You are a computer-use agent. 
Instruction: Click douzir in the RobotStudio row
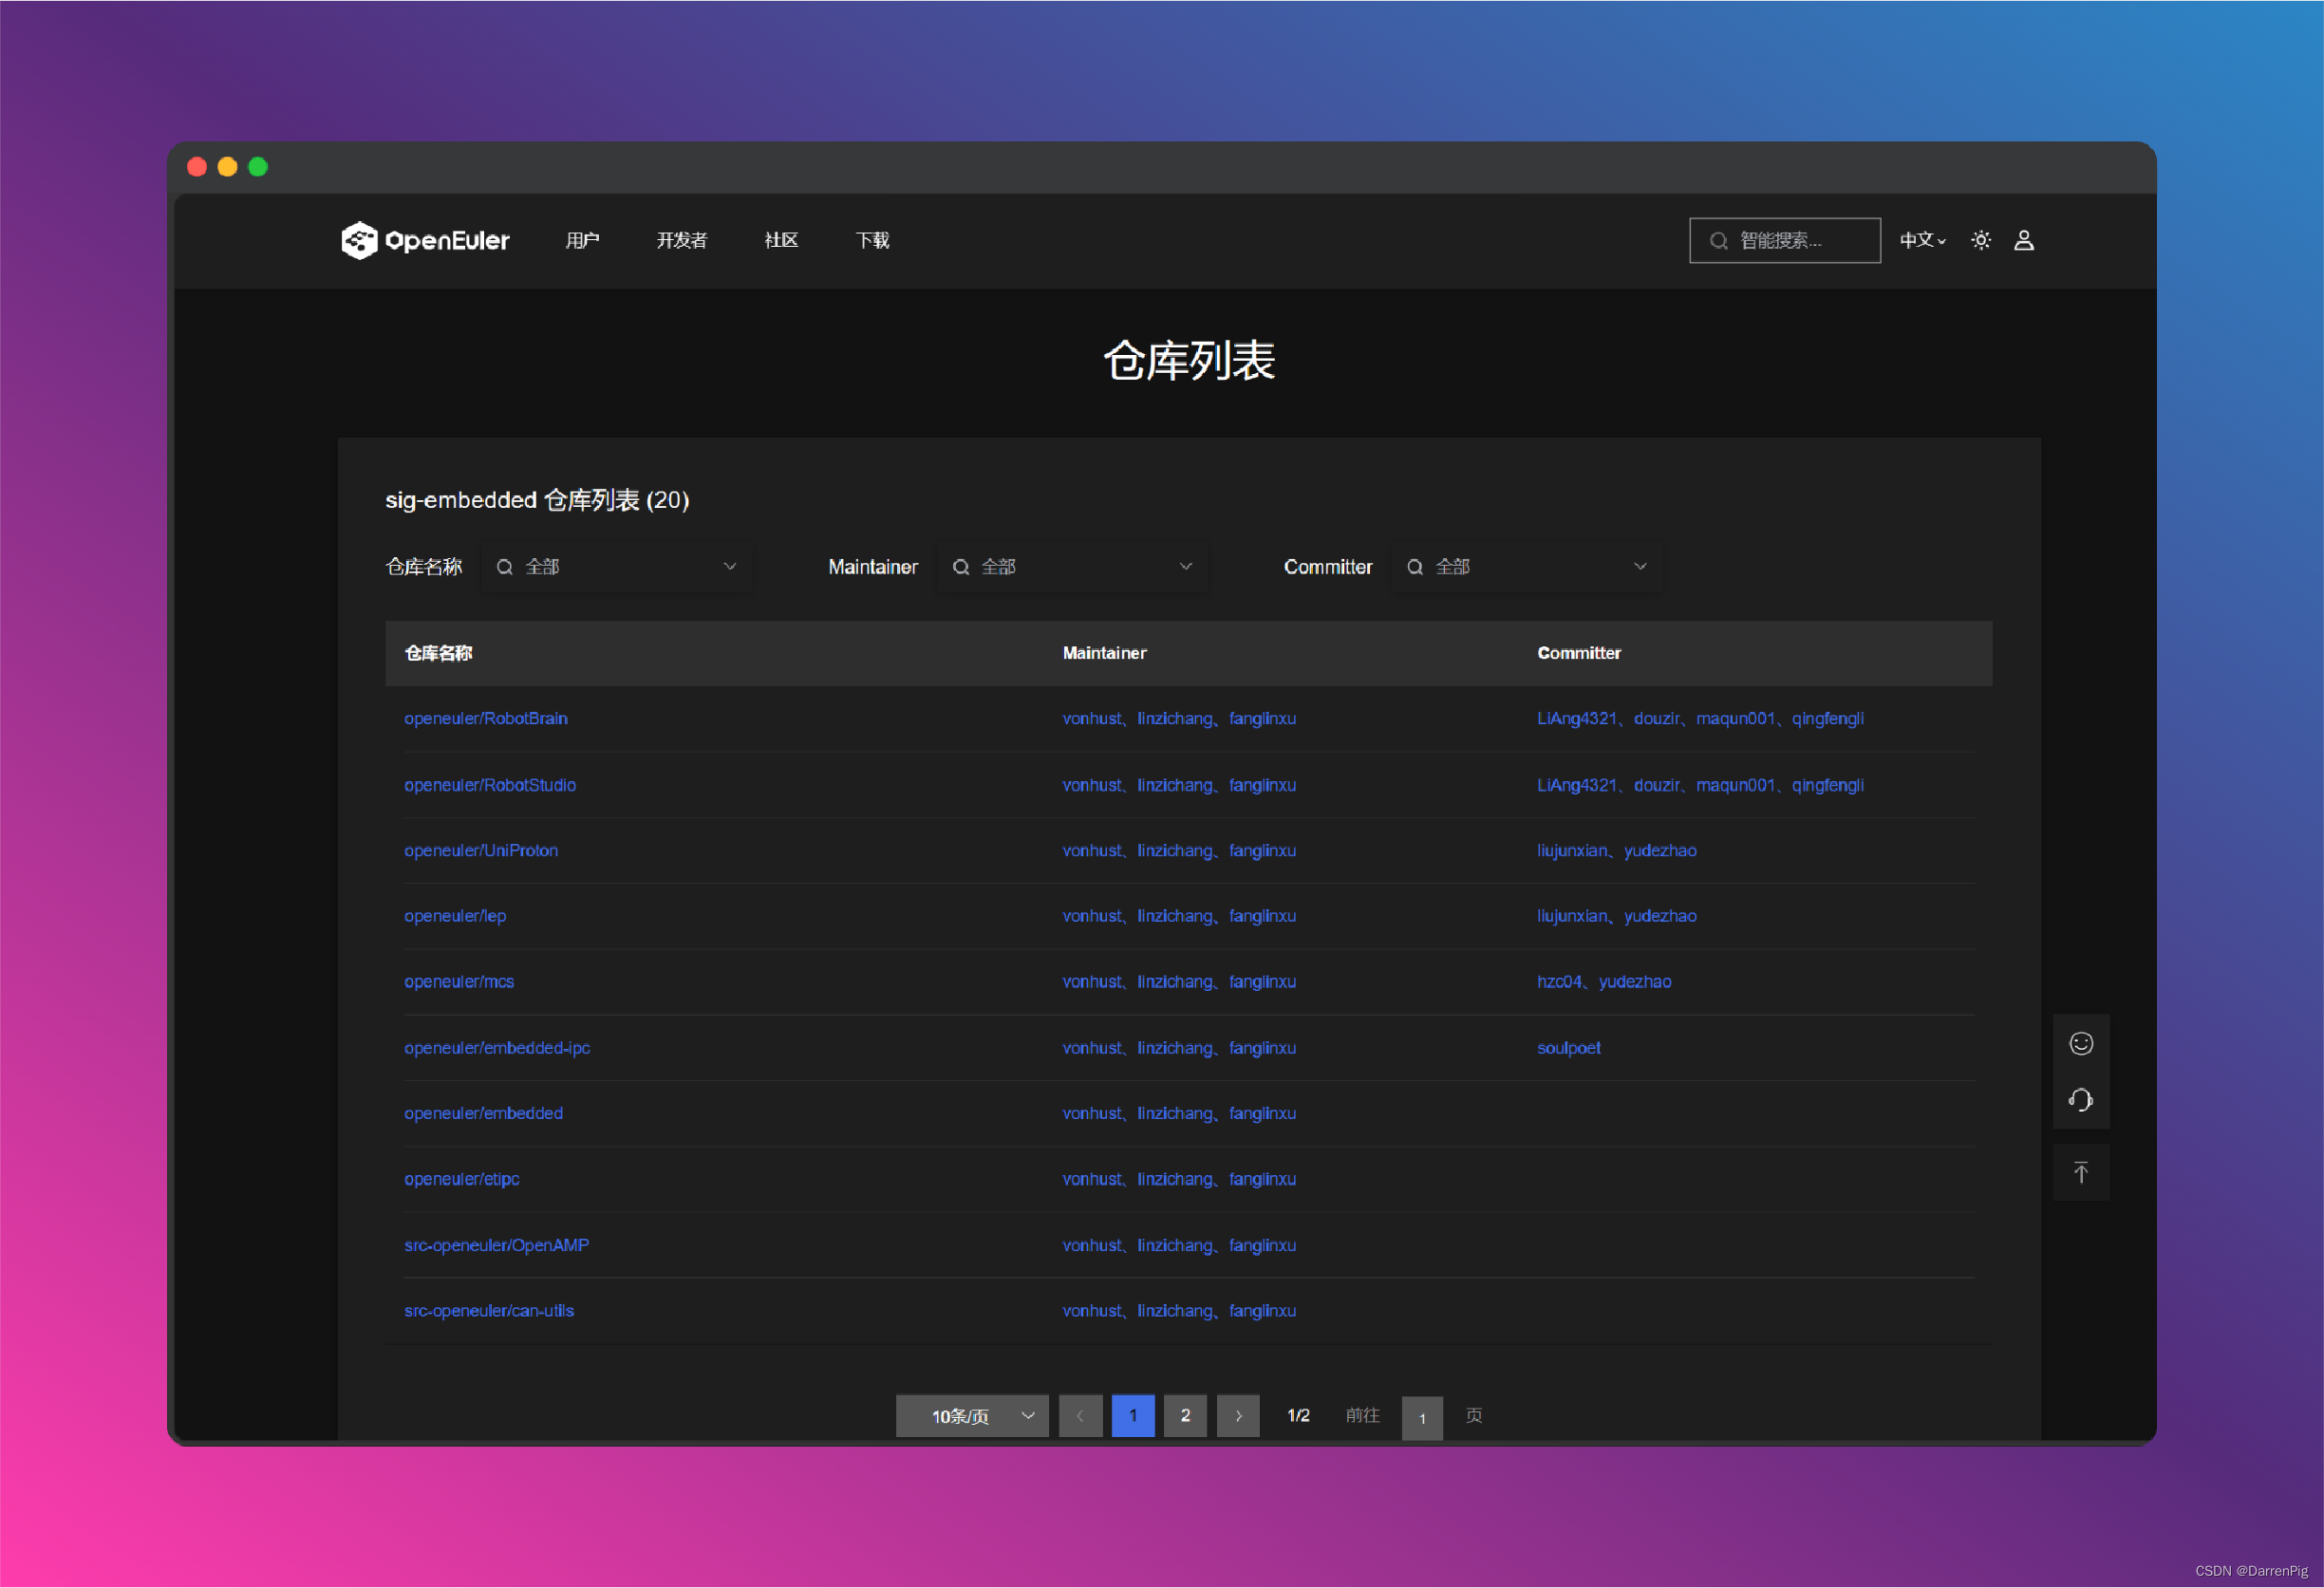point(1656,785)
